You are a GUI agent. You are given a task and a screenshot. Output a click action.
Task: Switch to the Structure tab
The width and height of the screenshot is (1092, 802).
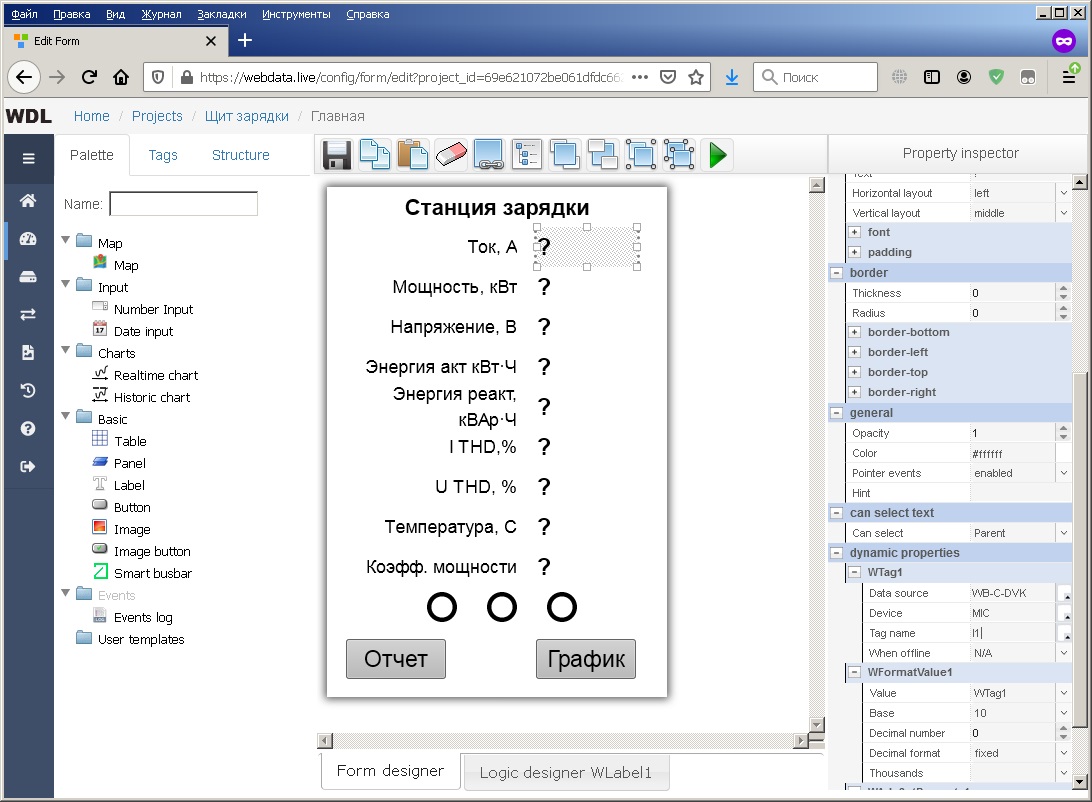[240, 155]
